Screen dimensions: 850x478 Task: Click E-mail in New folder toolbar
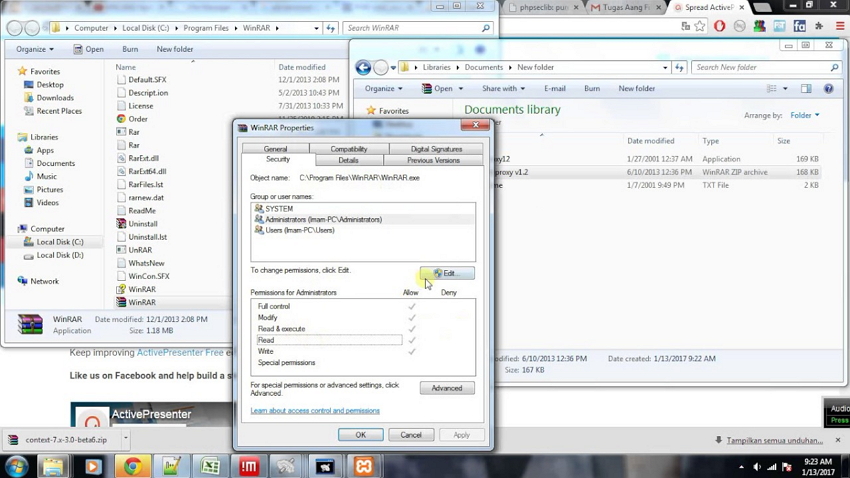click(x=555, y=88)
